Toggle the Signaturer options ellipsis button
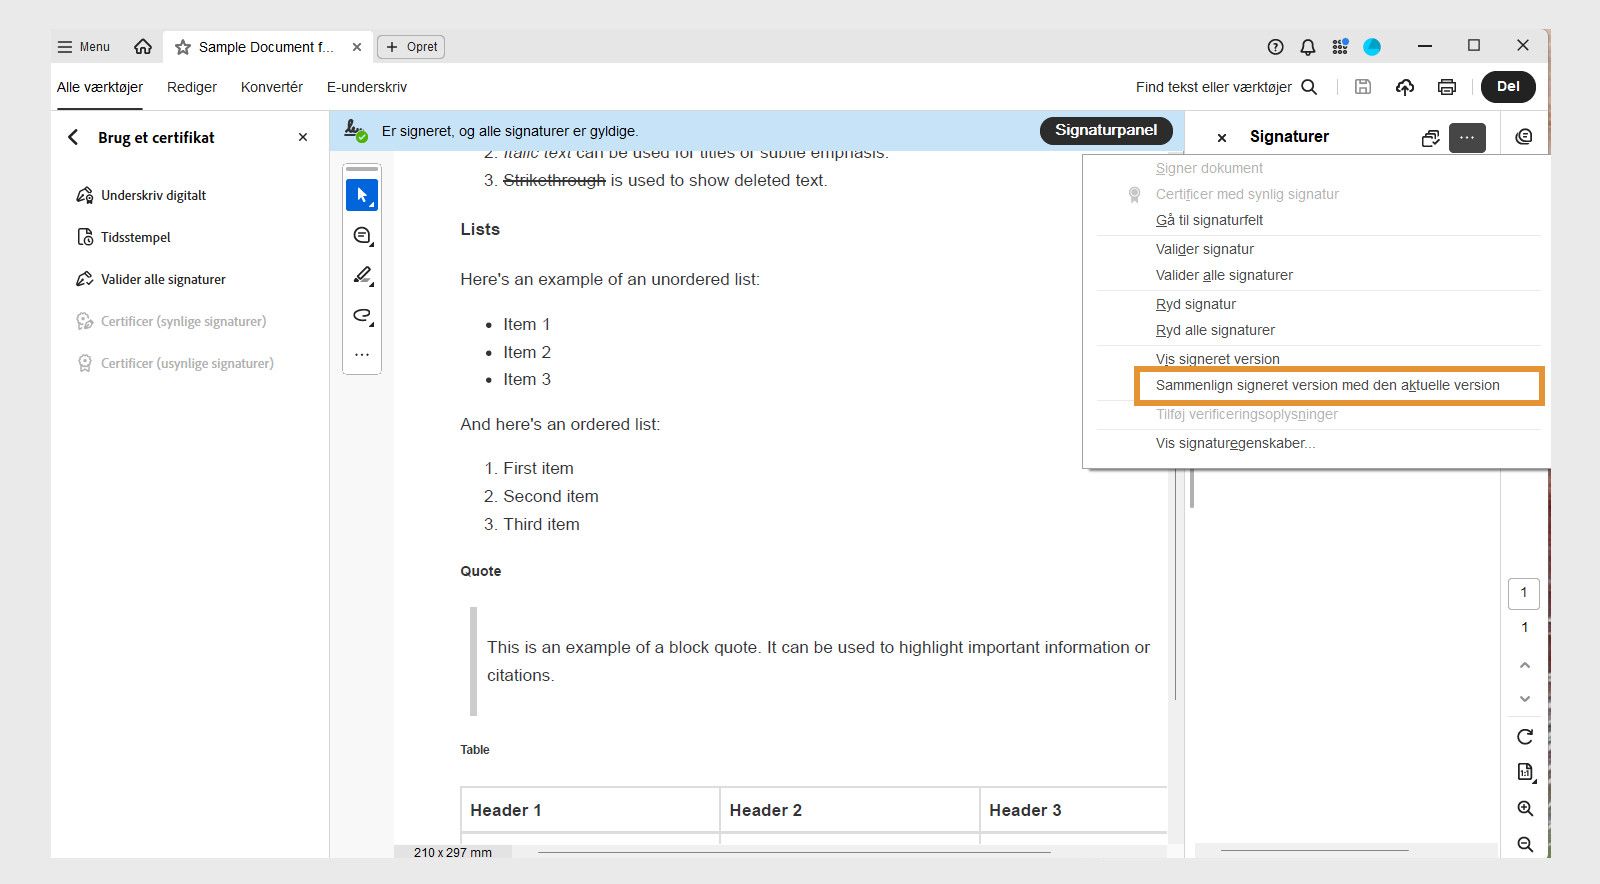The width and height of the screenshot is (1600, 884). (x=1467, y=138)
